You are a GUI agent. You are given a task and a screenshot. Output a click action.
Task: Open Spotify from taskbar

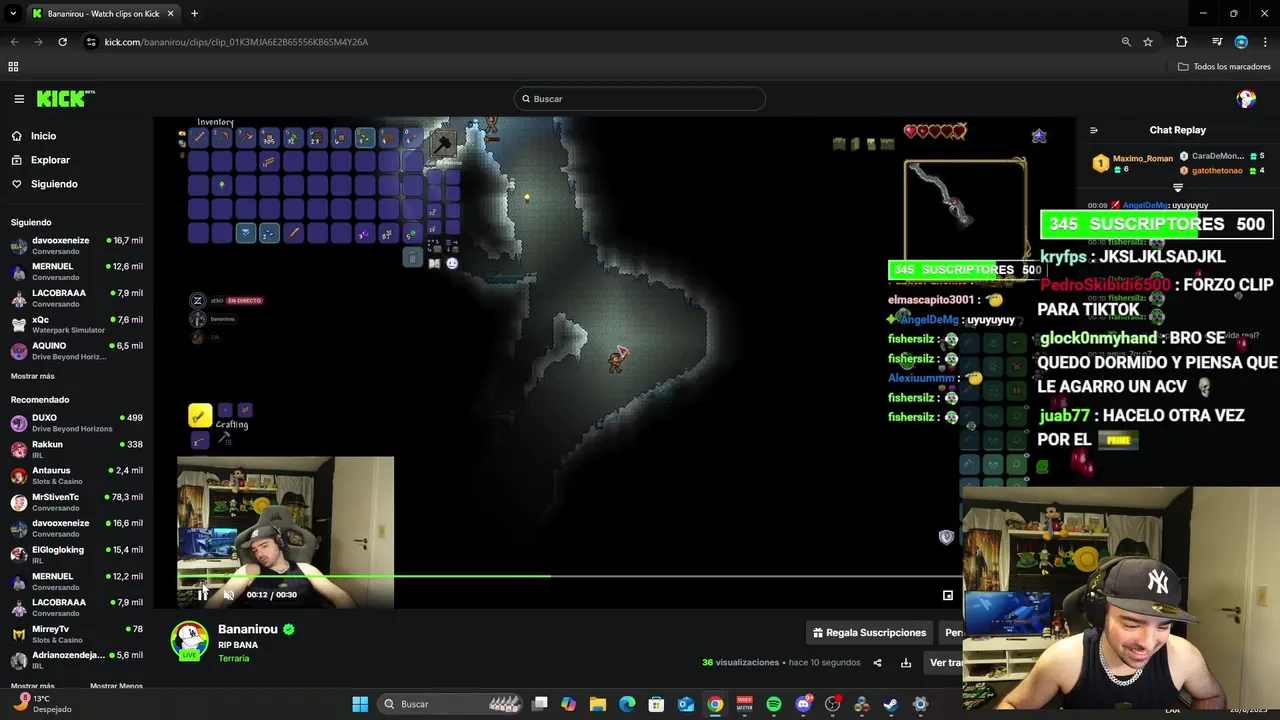(773, 704)
